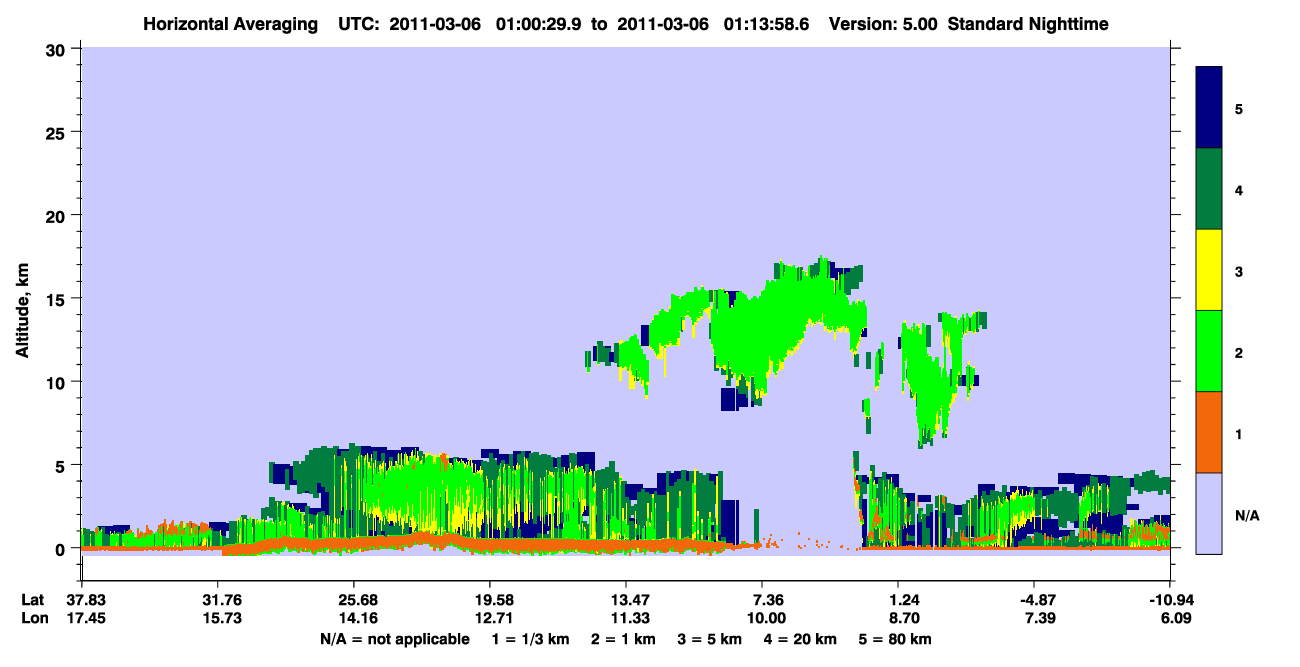Click the y-axis tick label 30
This screenshot has height=667, width=1300.
tap(57, 49)
